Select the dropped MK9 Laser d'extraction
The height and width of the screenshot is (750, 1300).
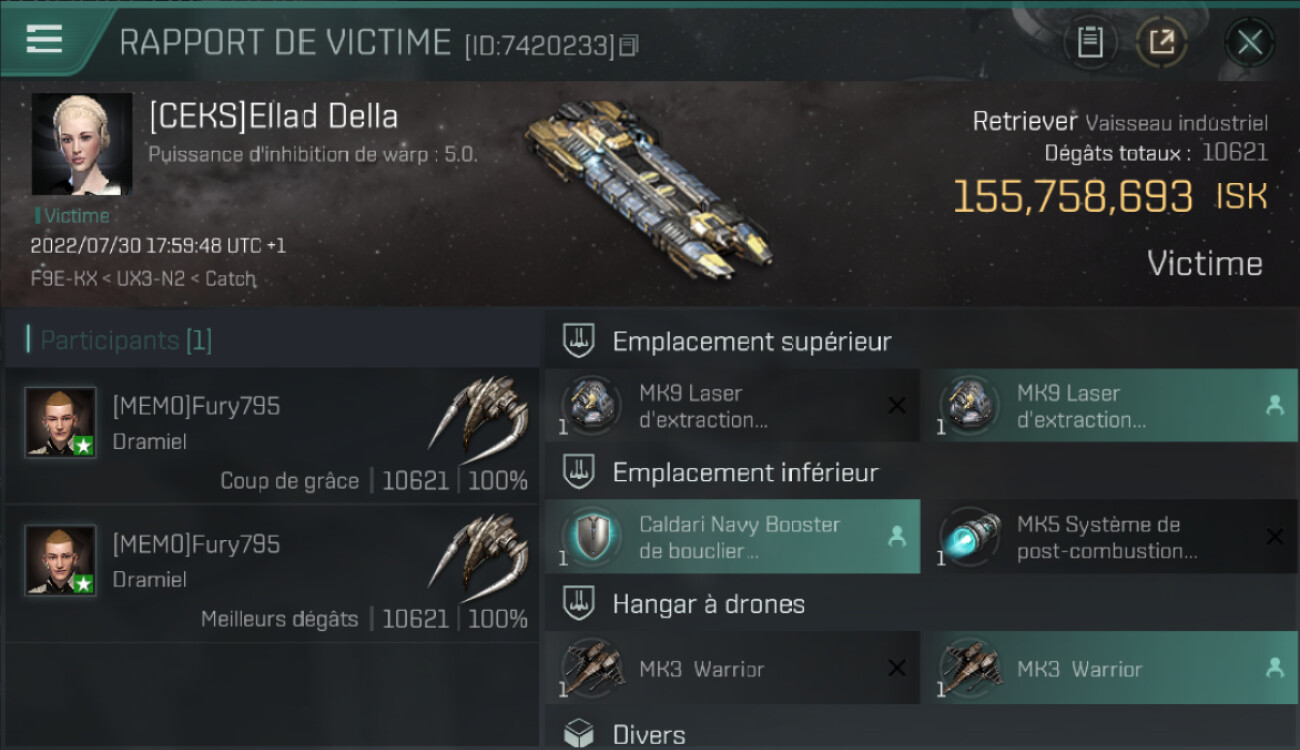[1110, 406]
